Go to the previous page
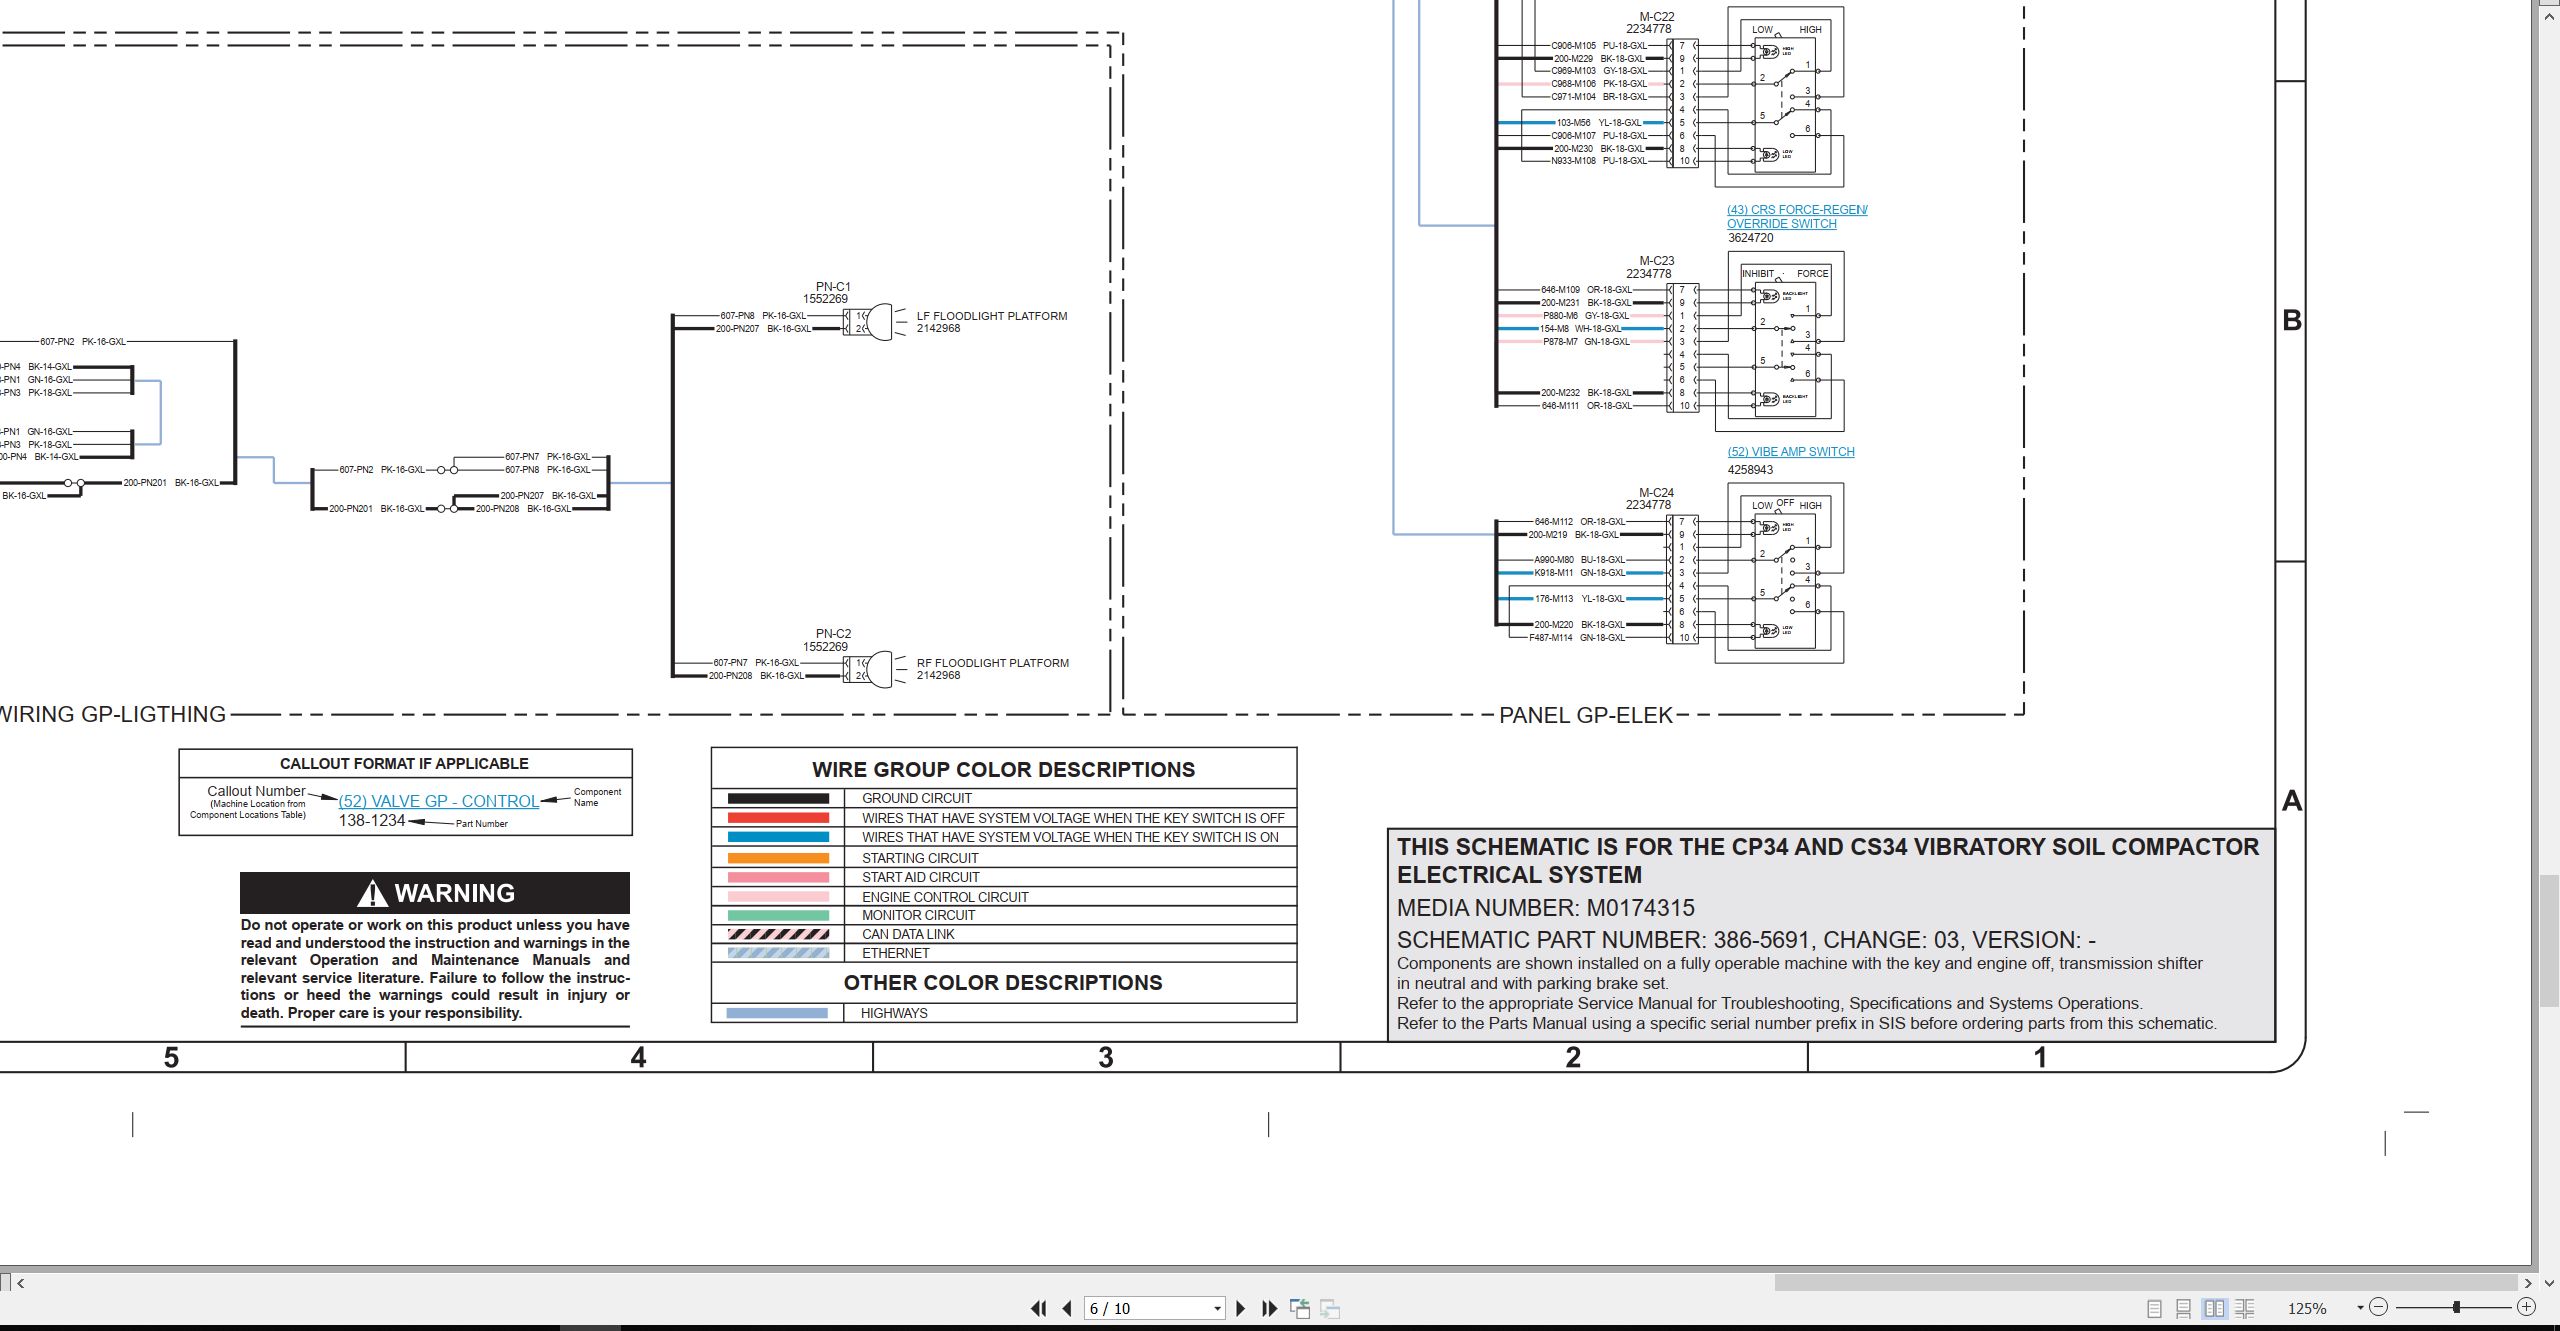Viewport: 2560px width, 1331px height. tap(1067, 1308)
